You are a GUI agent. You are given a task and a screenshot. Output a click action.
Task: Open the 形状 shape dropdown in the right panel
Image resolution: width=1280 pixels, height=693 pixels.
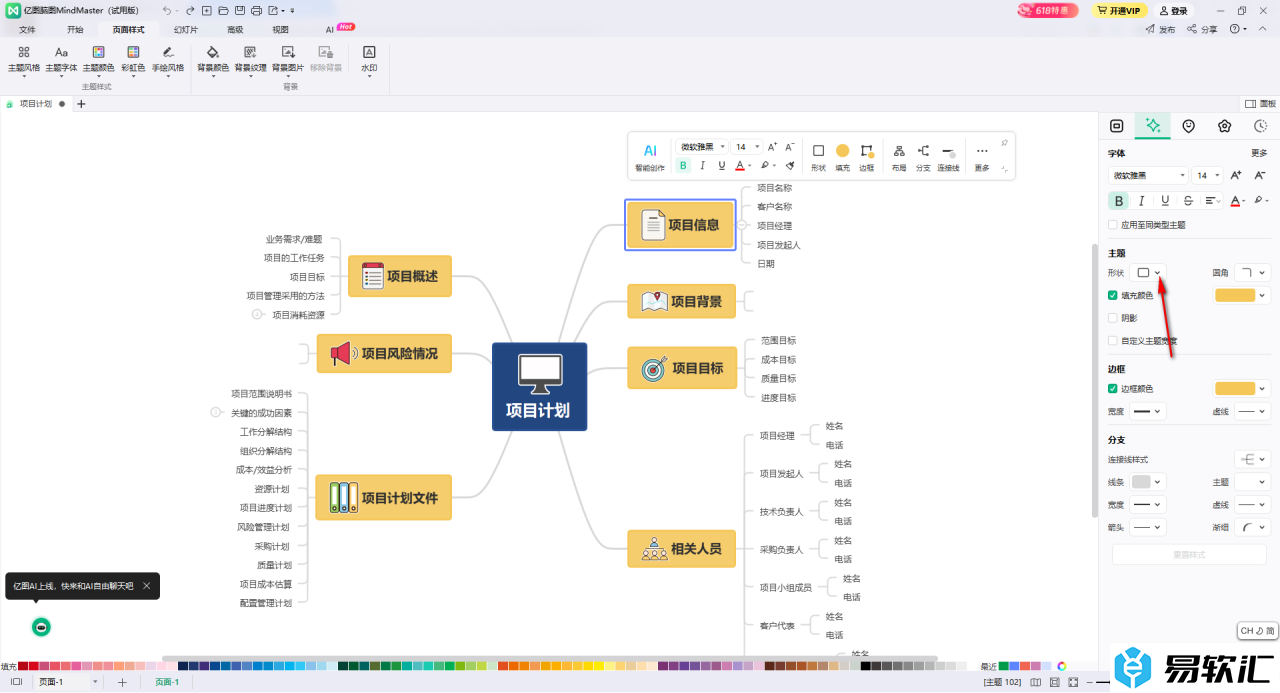click(x=1149, y=272)
